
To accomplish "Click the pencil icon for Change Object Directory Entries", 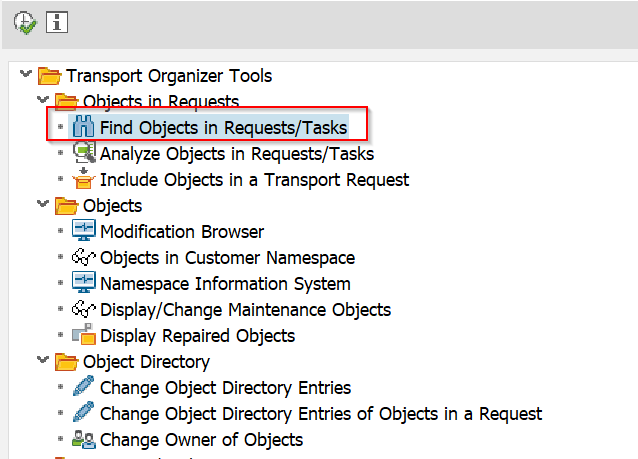I will click(84, 387).
